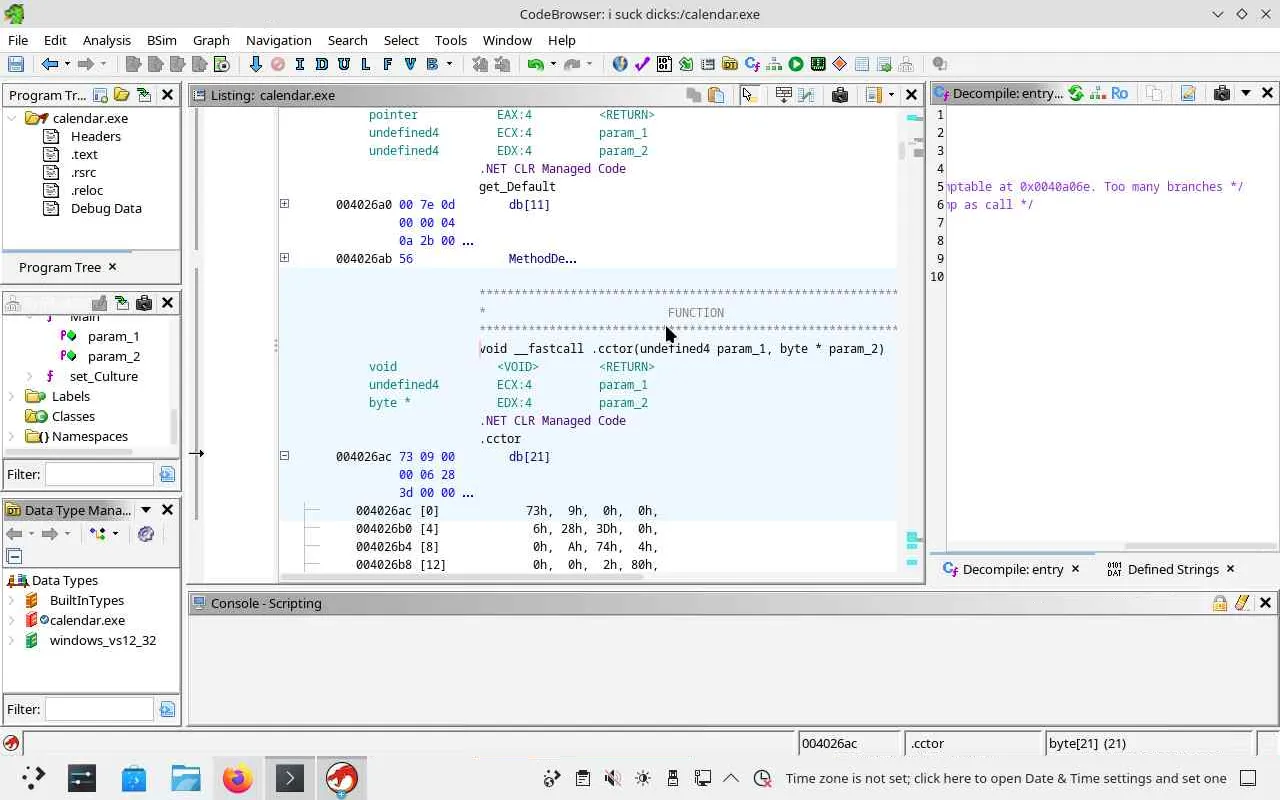Toggle the listing mouse hover mode icon
The width and height of the screenshot is (1280, 800).
pos(748,95)
